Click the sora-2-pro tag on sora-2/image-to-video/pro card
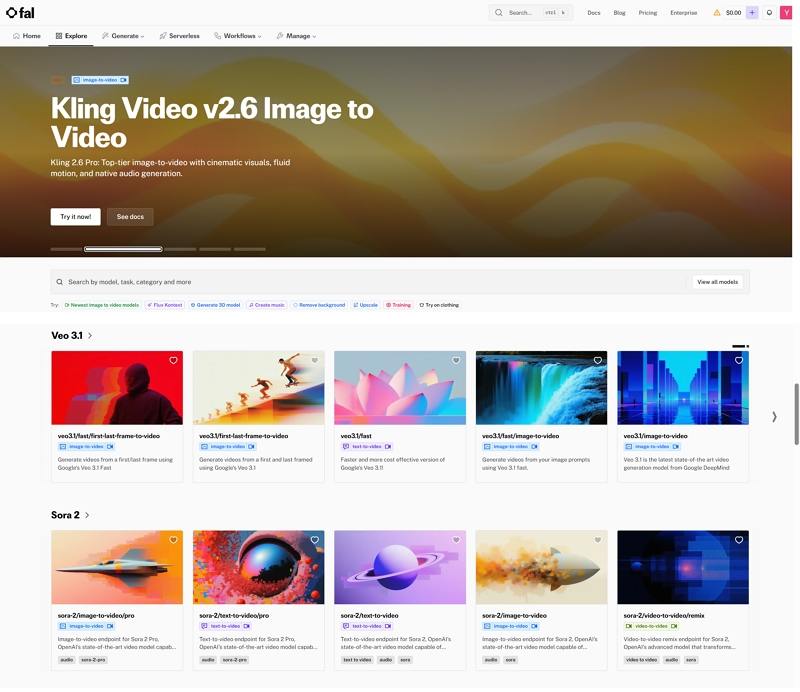This screenshot has width=800, height=692. [93, 660]
